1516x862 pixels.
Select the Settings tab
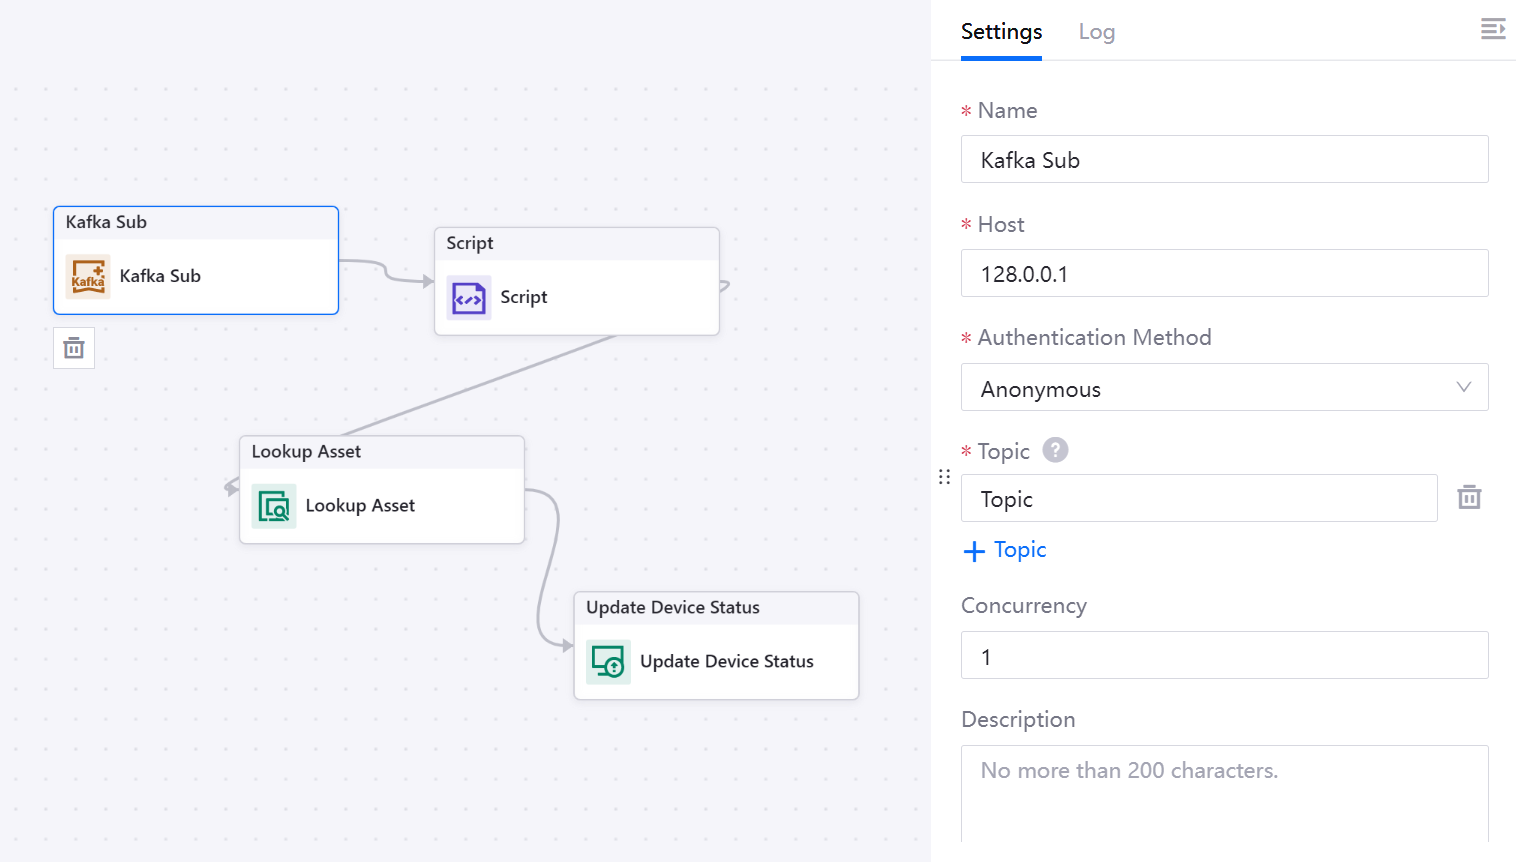[x=1001, y=32]
